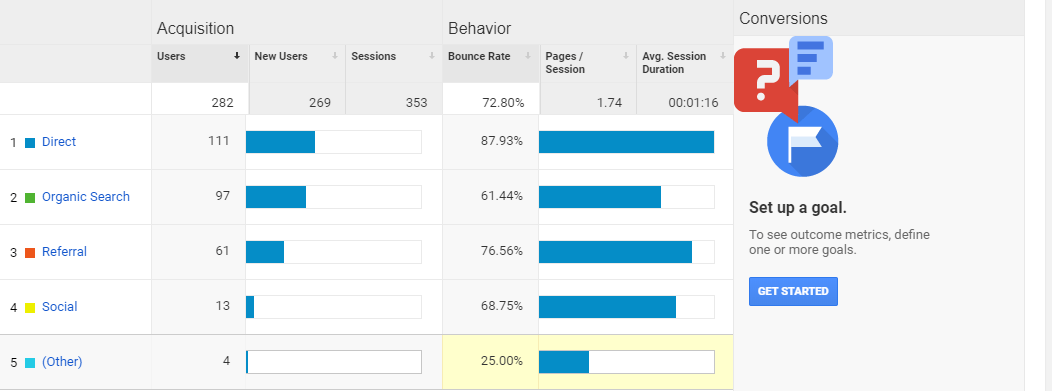This screenshot has width=1052, height=391.
Task: Click sort arrow beside Bounce Rate
Action: click(528, 56)
